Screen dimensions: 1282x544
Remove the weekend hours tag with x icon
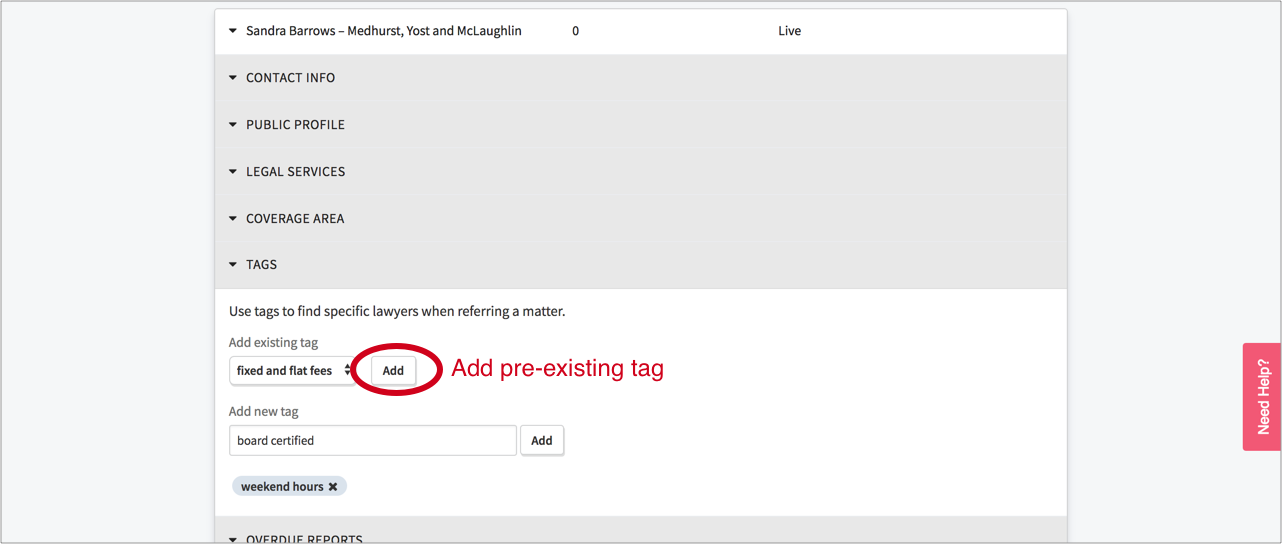[333, 487]
